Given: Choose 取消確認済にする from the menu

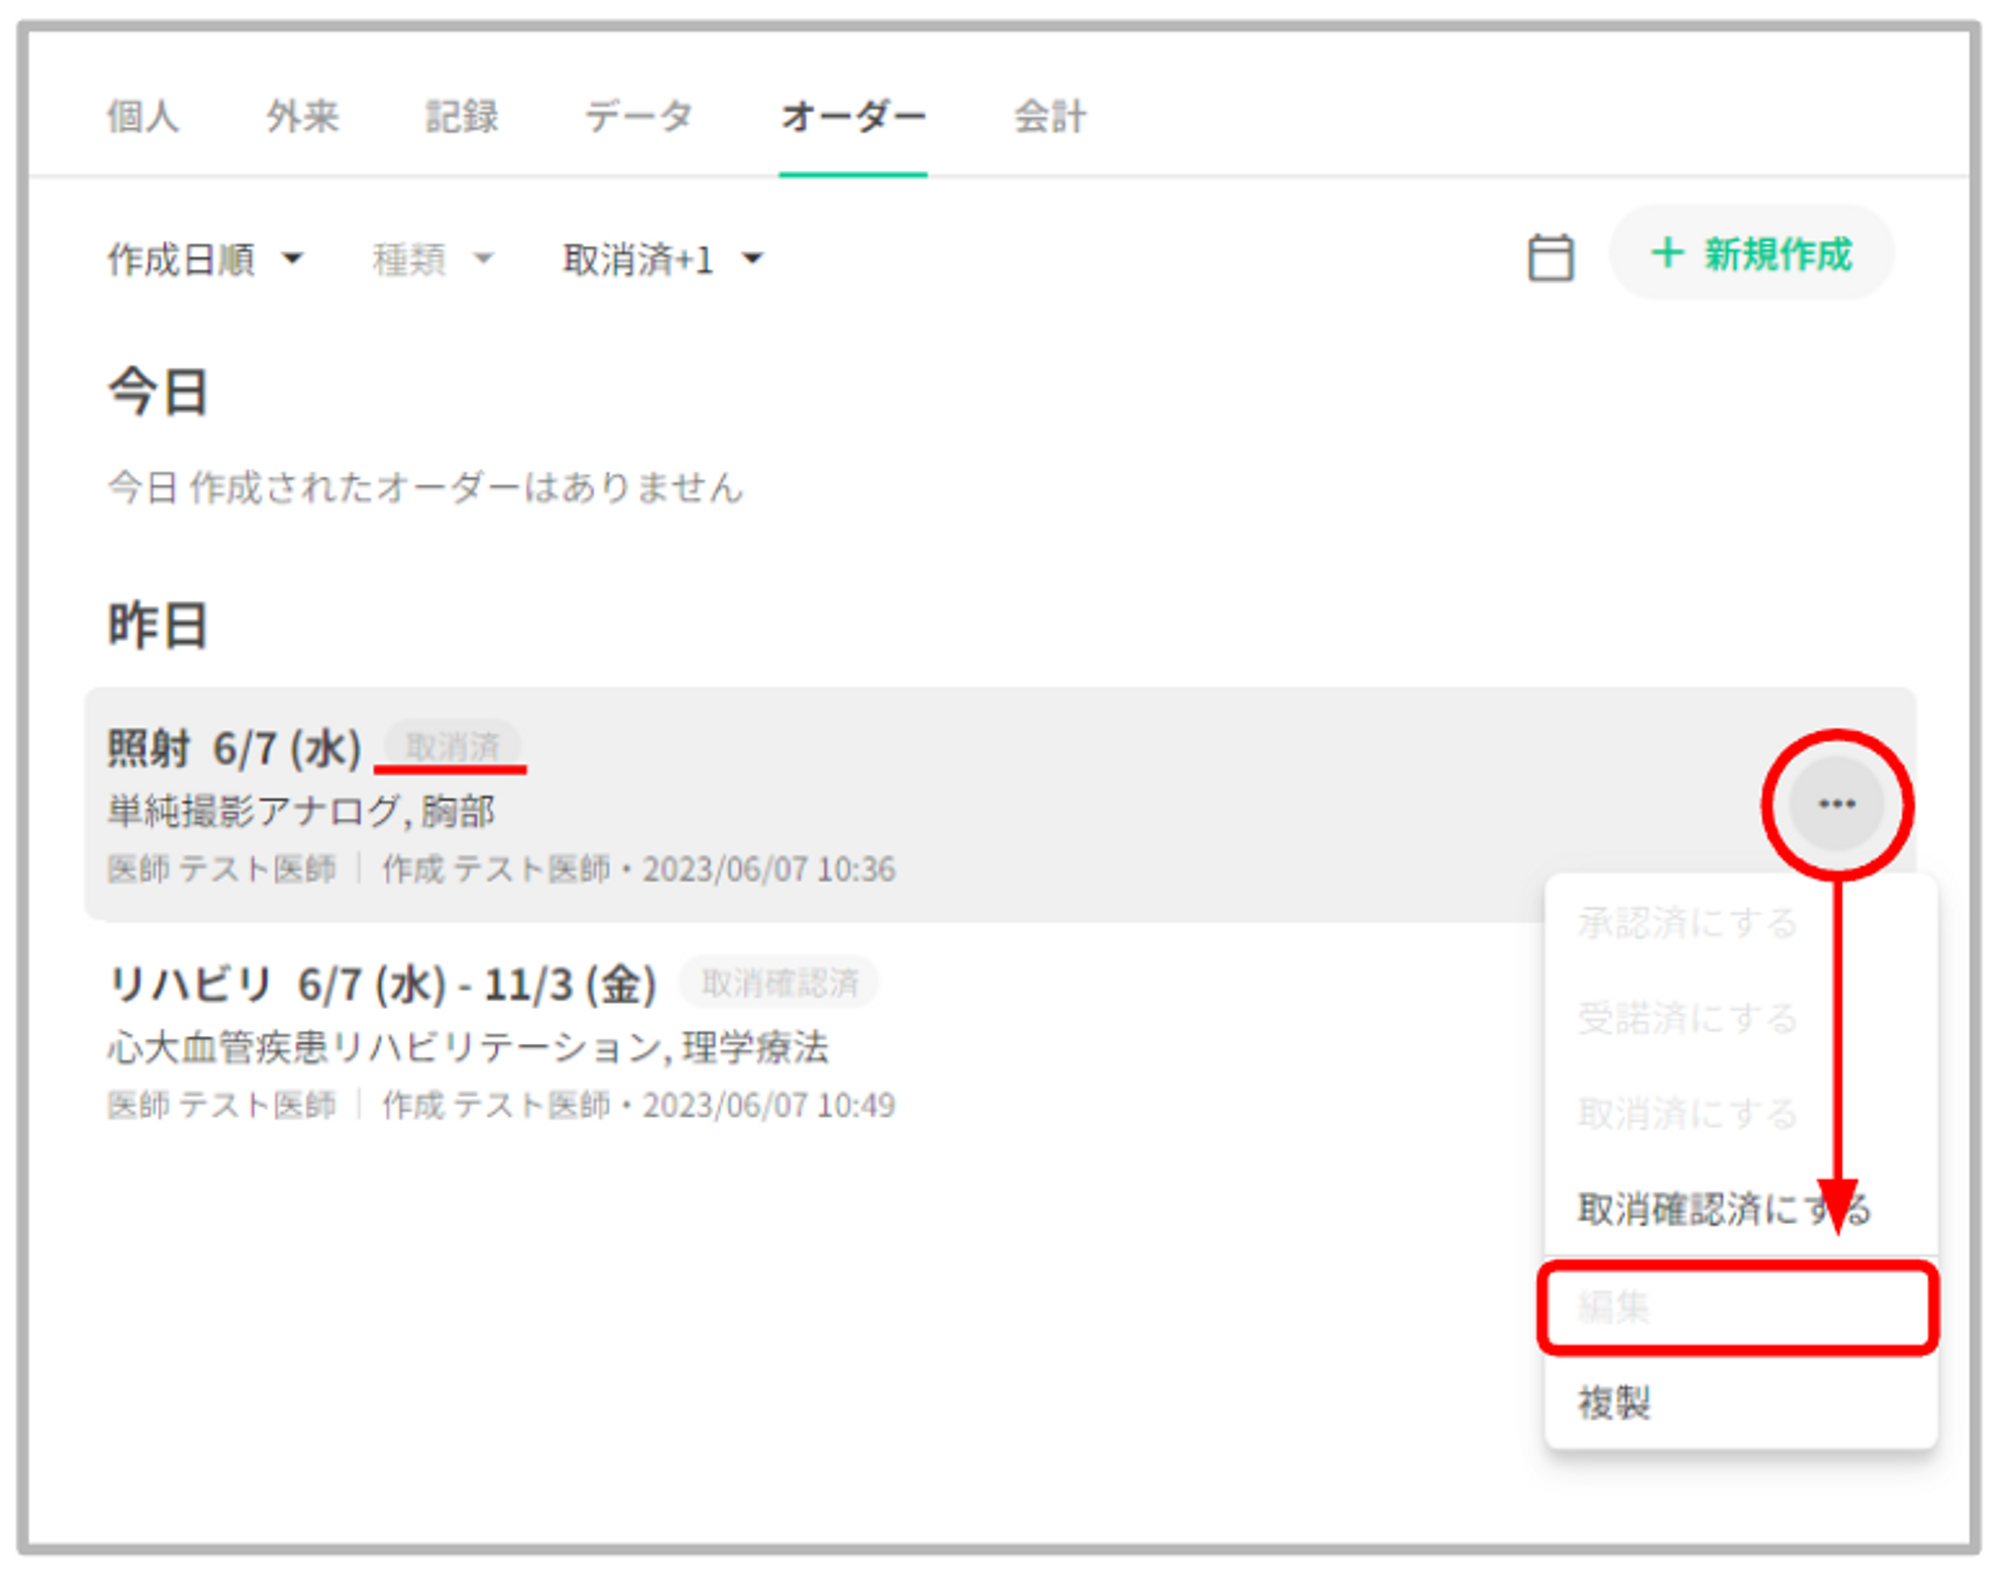Looking at the screenshot, I should [1722, 1209].
